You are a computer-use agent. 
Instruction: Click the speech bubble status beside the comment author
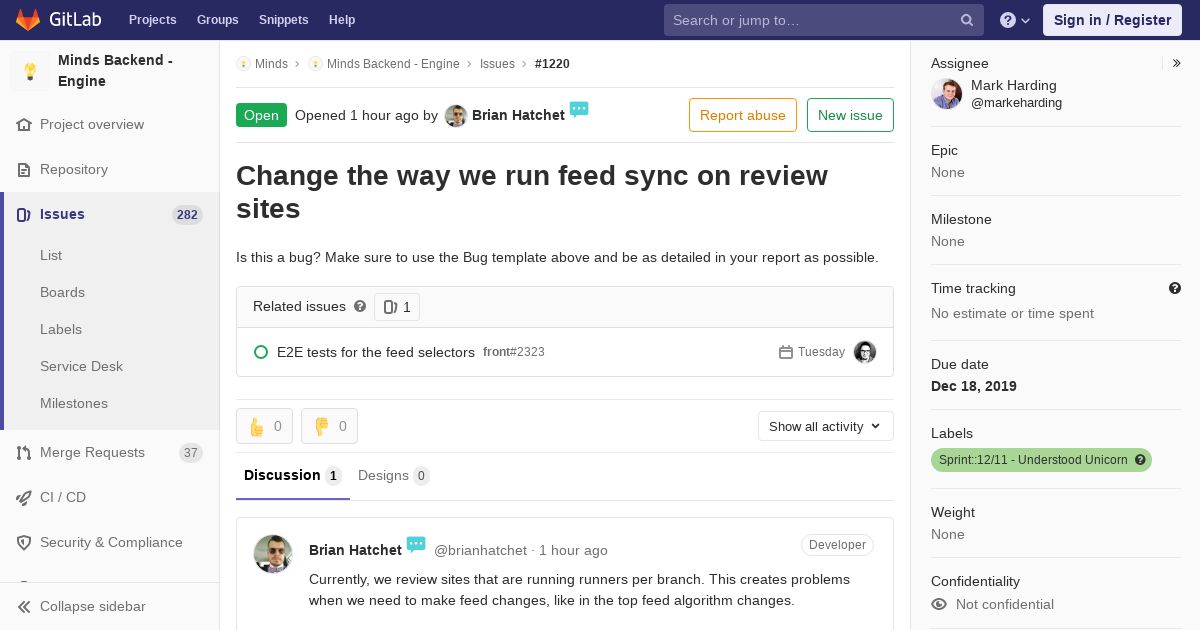tap(416, 545)
